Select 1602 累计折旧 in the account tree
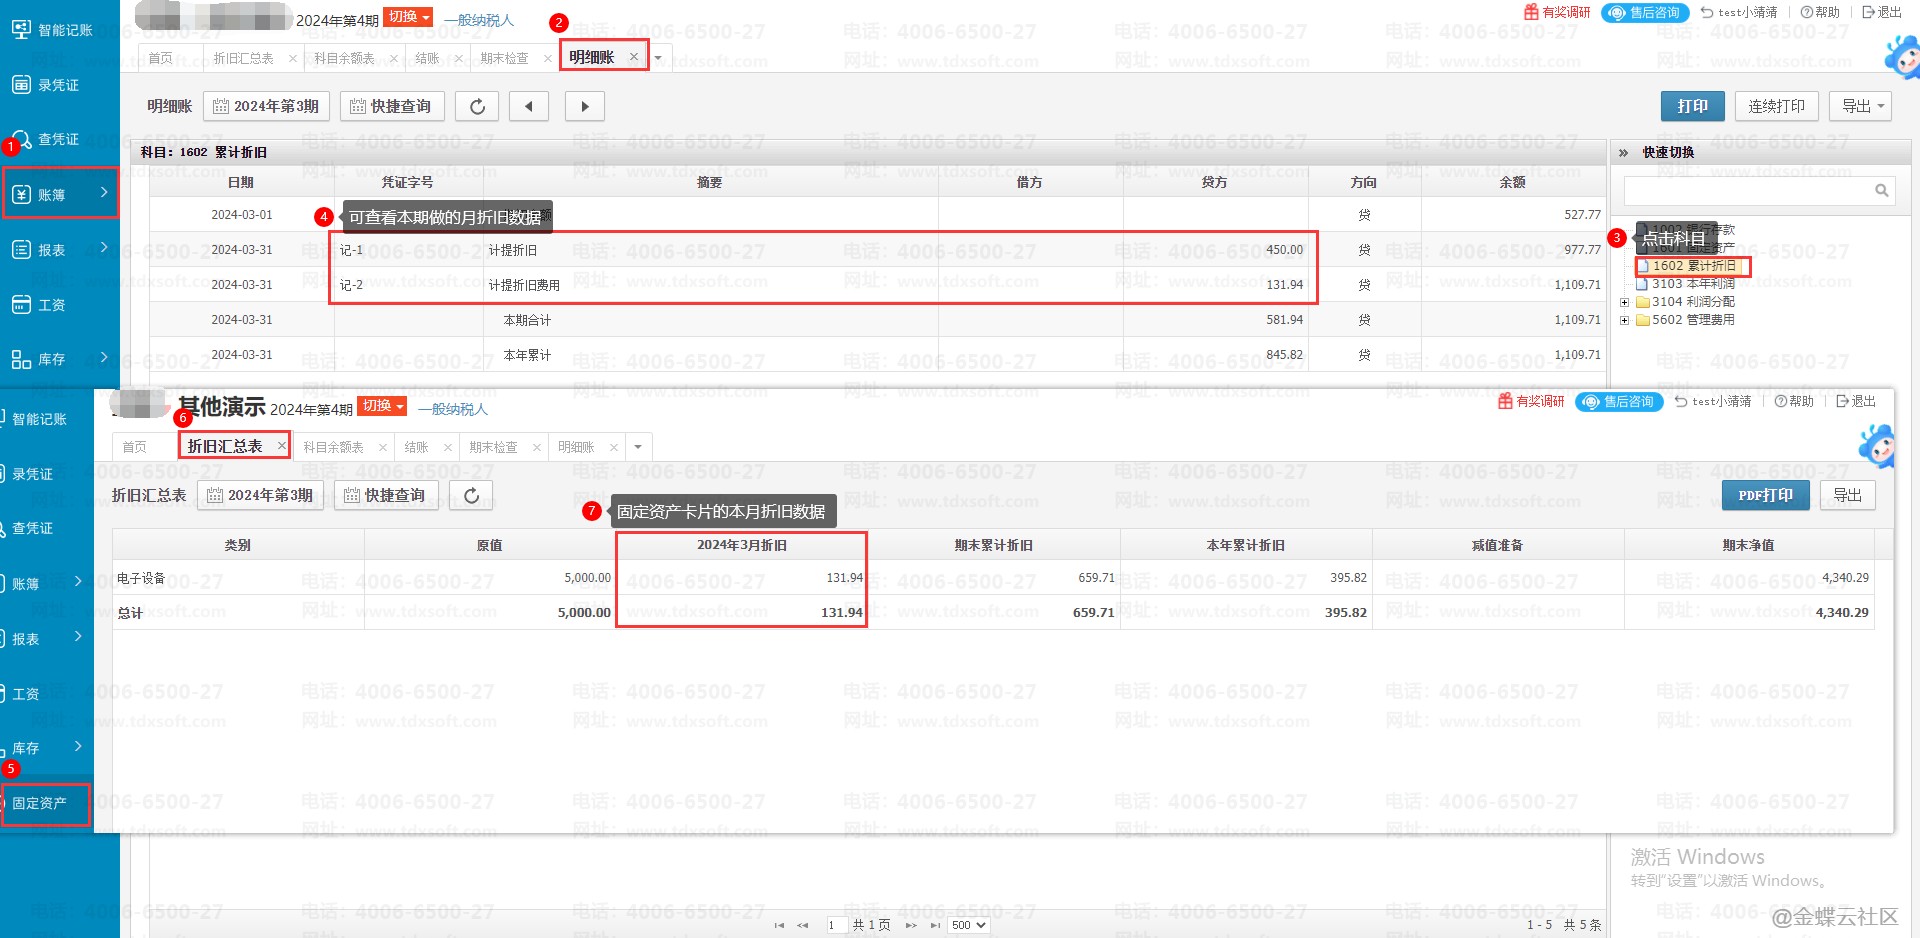The image size is (1920, 938). 1693,266
